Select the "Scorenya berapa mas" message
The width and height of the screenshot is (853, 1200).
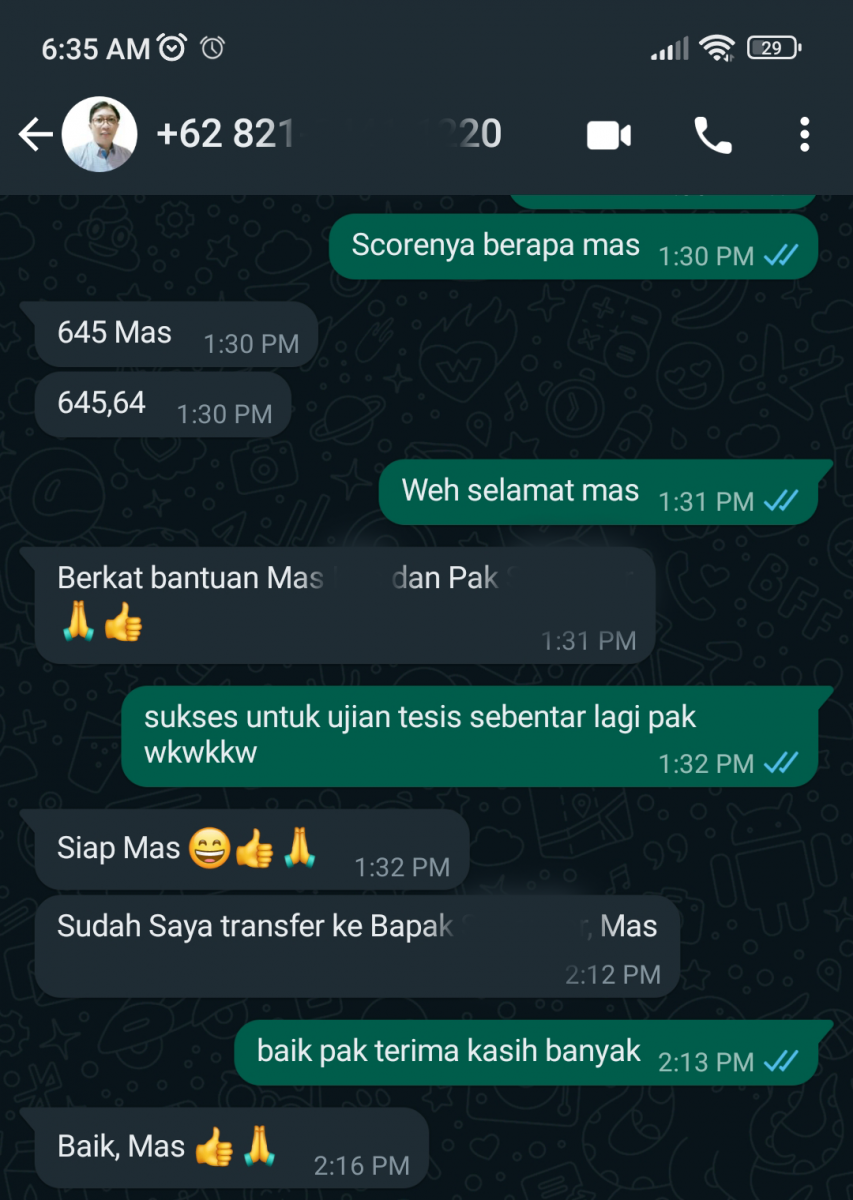tap(574, 248)
